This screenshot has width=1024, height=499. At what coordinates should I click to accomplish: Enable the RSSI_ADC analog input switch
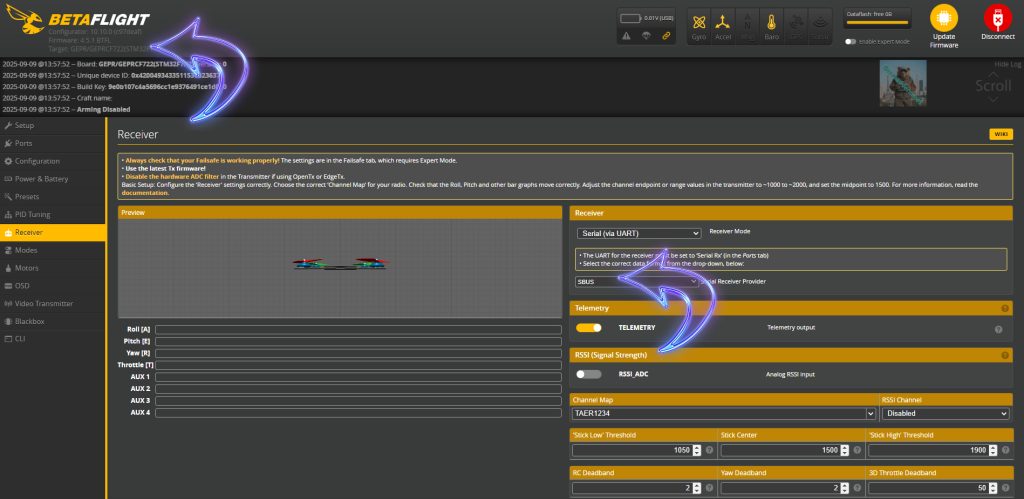(589, 374)
